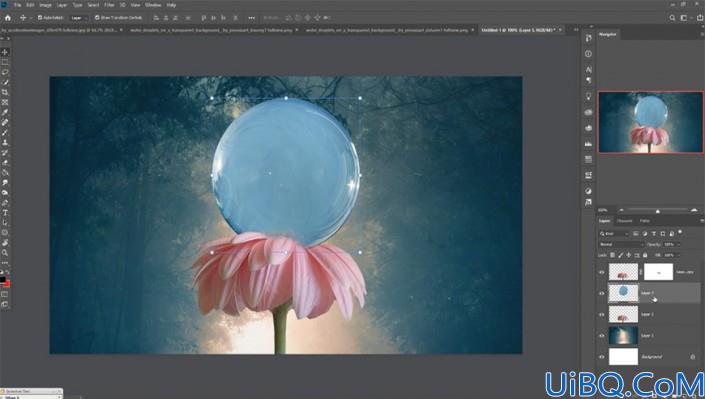
Task: Select the Horizontal Type tool
Action: [5, 213]
